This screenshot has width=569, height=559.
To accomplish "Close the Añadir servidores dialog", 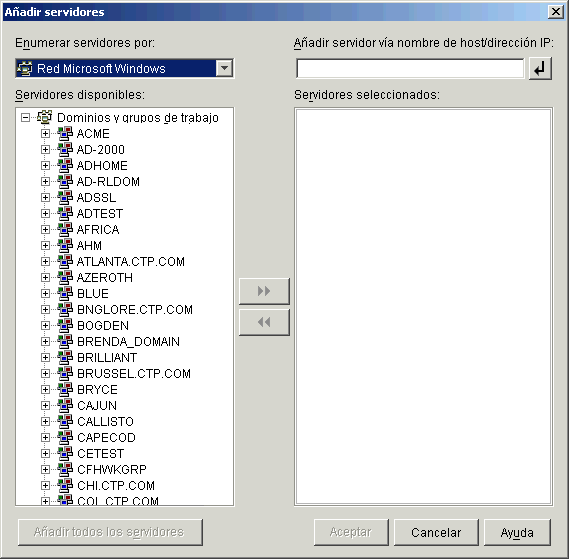I will point(556,12).
